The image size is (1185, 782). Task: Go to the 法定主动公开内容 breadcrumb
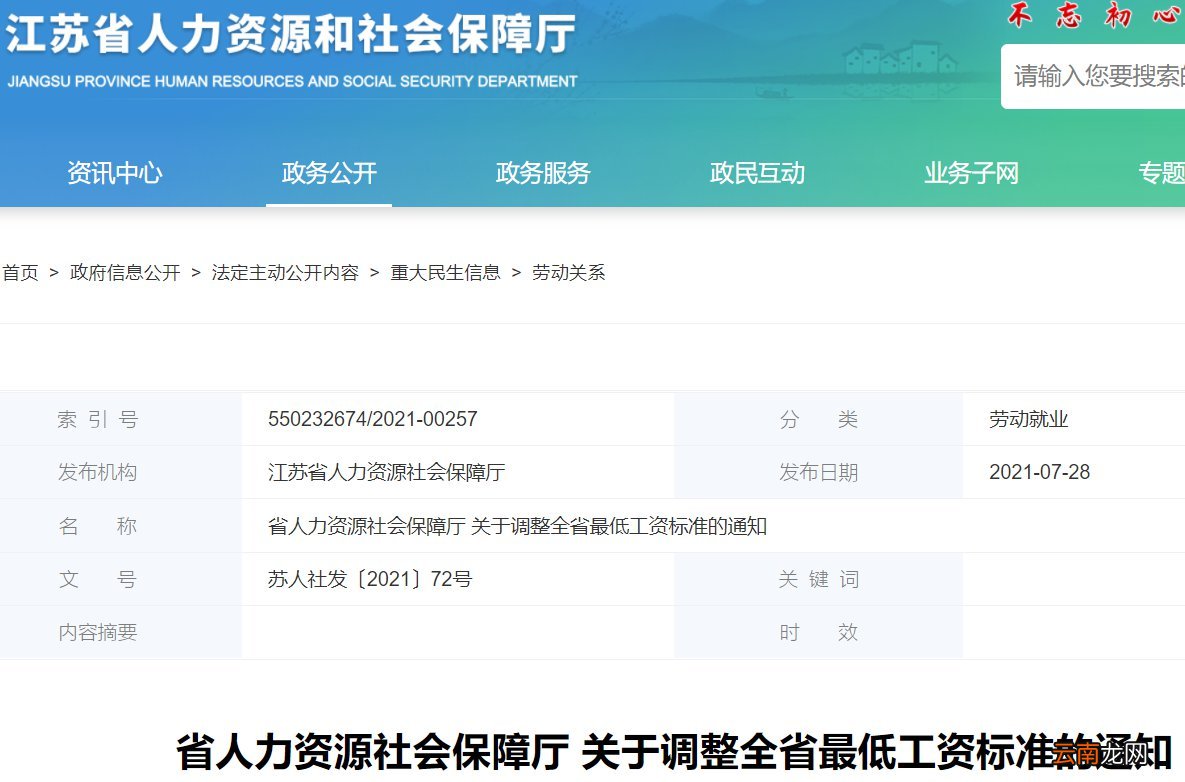click(285, 272)
